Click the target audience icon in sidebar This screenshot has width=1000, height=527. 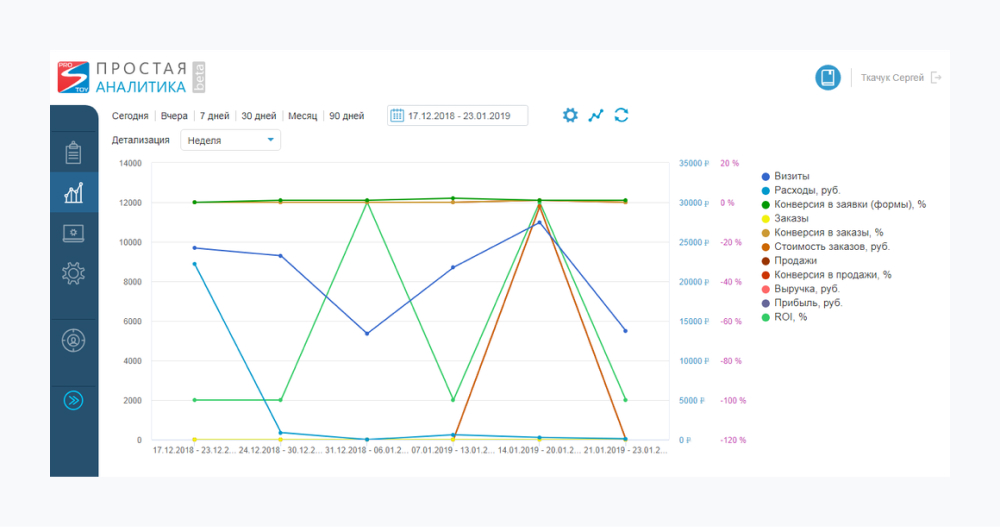click(x=73, y=340)
